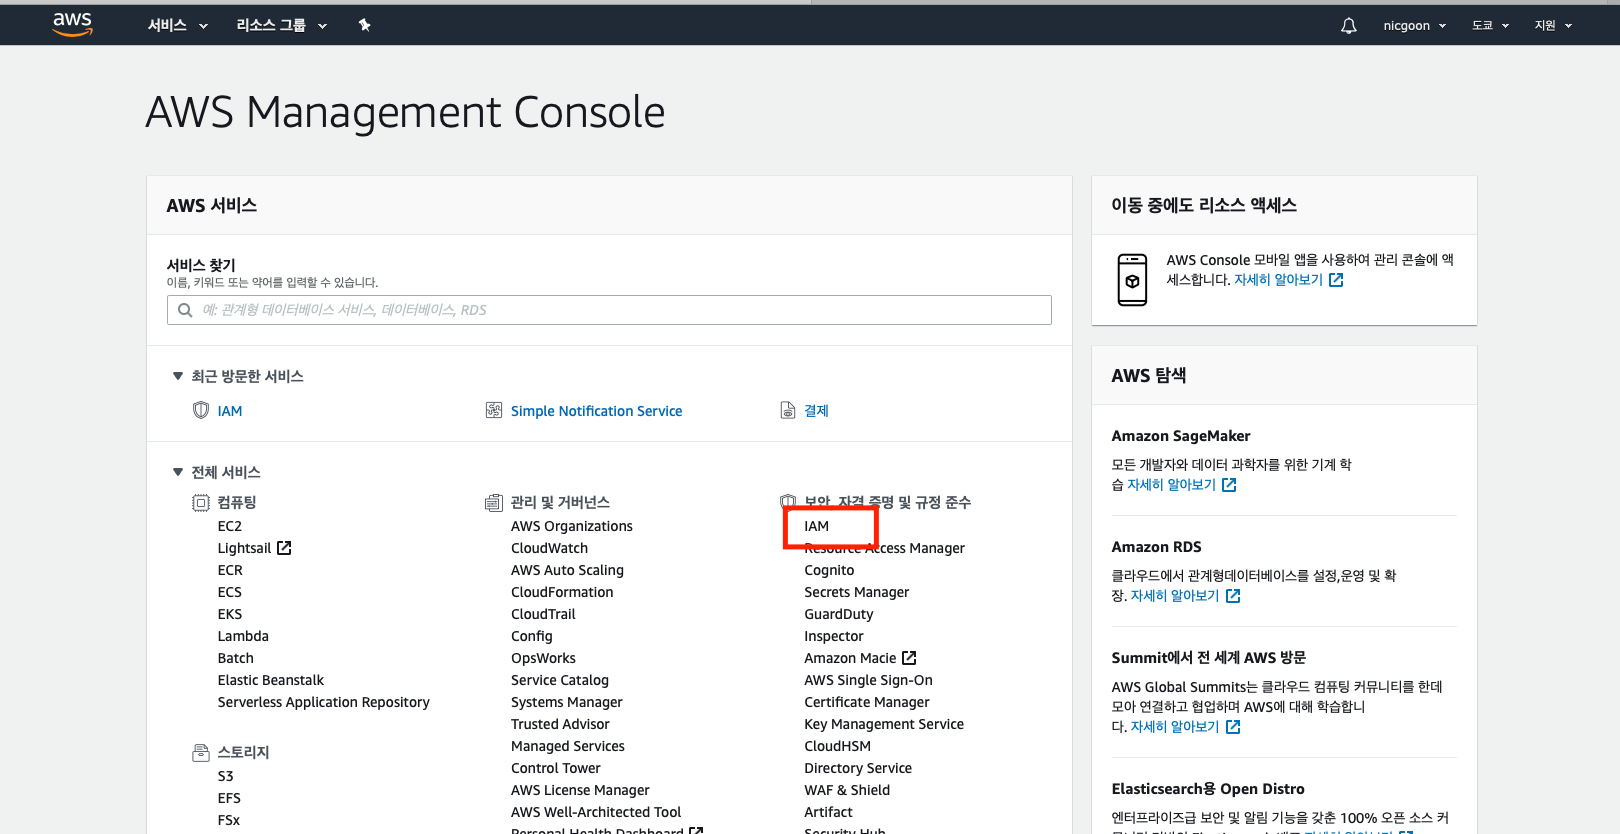This screenshot has width=1620, height=834.
Task: Open AWS License Manager
Action: (580, 790)
